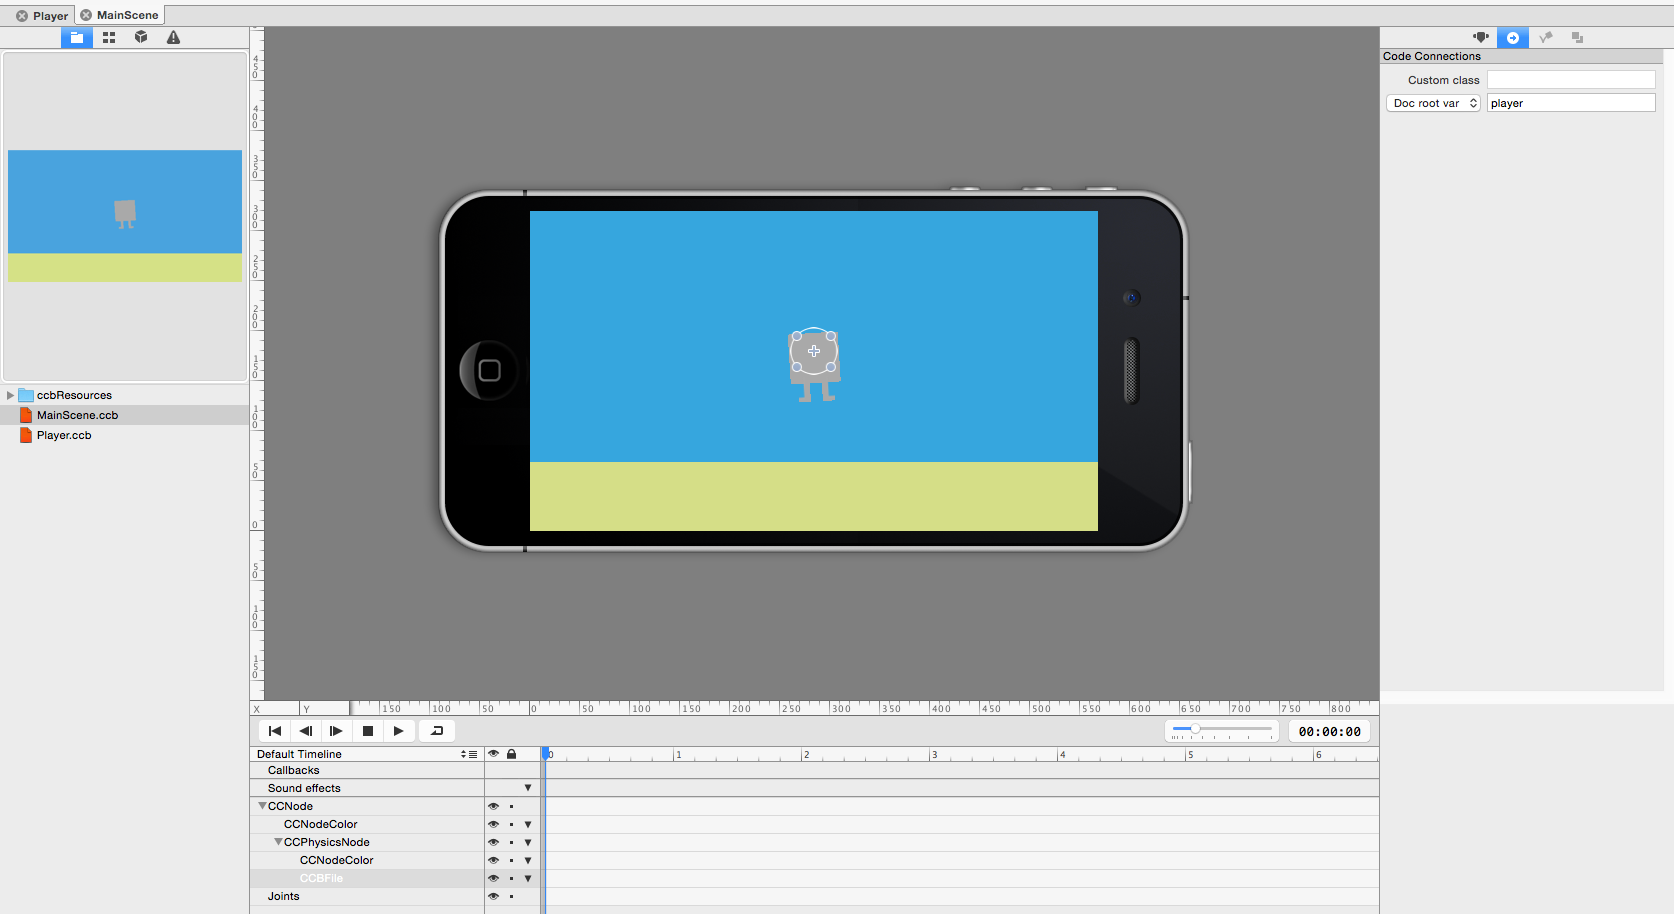1674x914 pixels.
Task: Stop timeline playback
Action: coord(368,731)
